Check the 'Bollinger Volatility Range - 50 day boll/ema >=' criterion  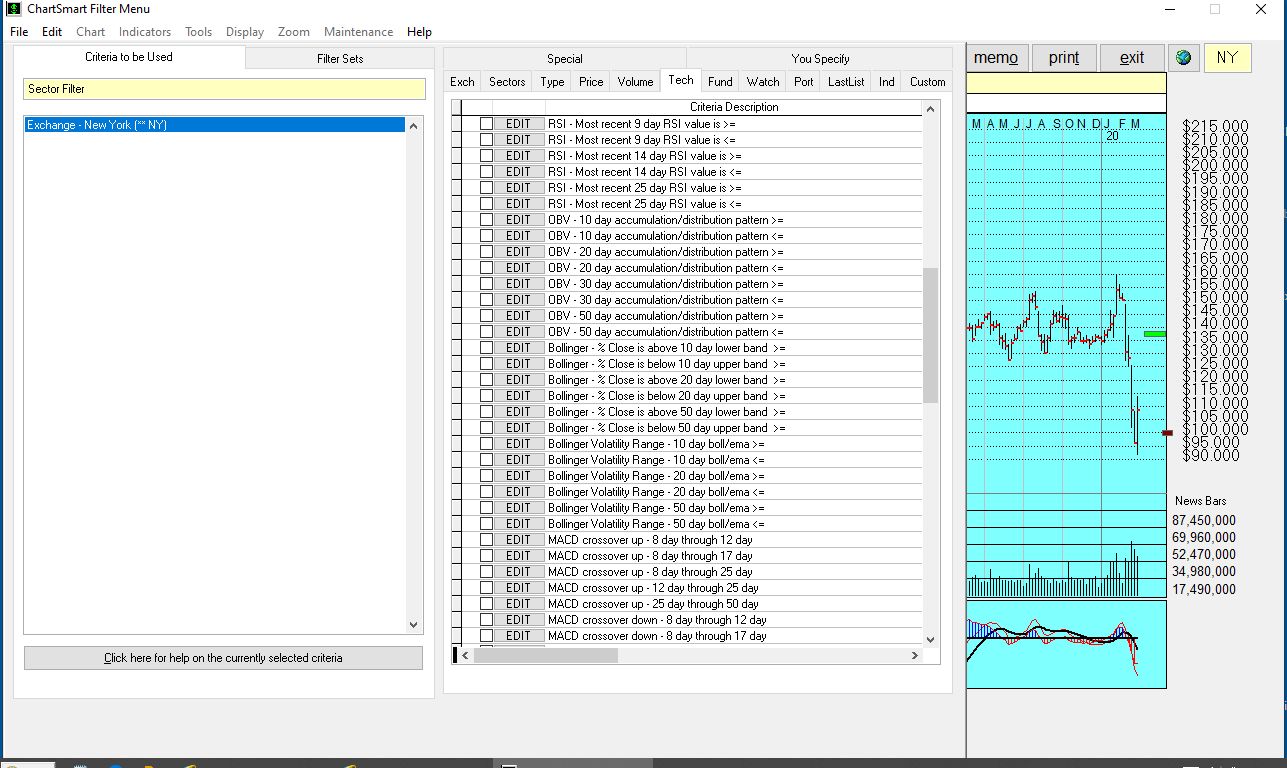click(486, 507)
